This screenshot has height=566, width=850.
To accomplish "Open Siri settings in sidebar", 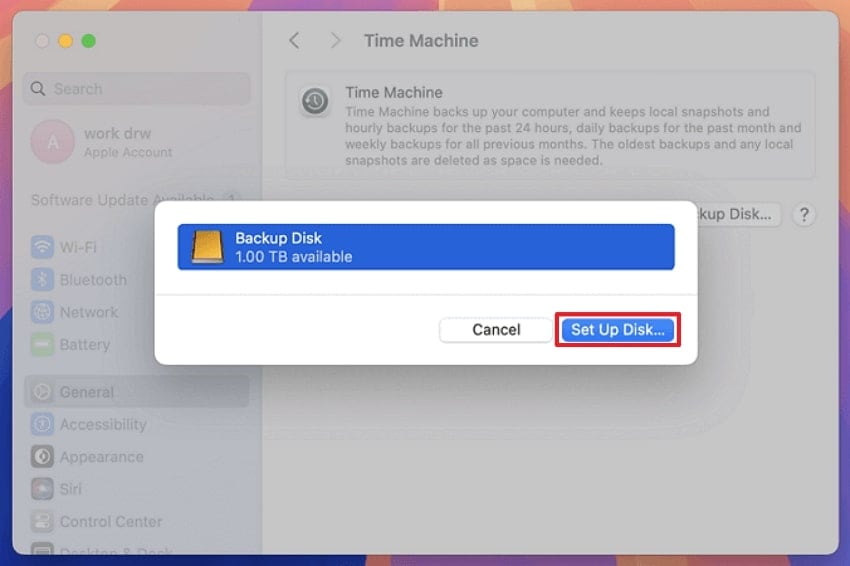I will click(137, 489).
